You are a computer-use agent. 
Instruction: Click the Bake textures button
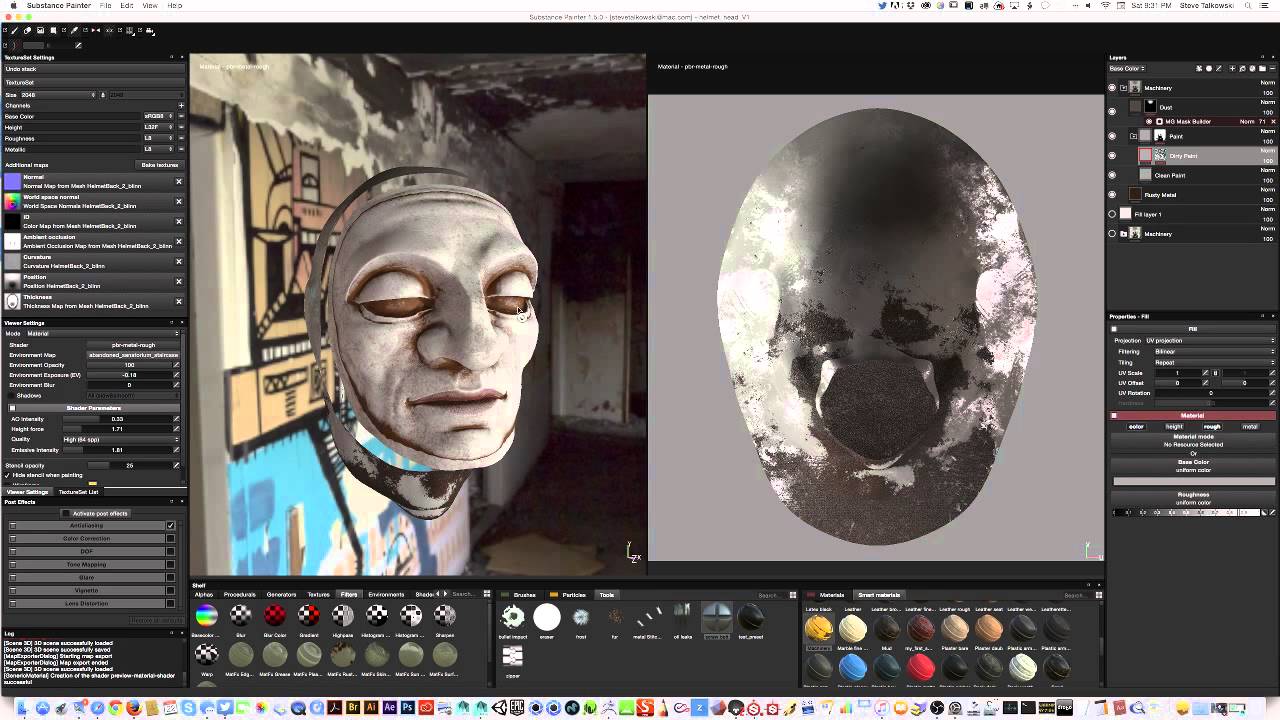[159, 165]
